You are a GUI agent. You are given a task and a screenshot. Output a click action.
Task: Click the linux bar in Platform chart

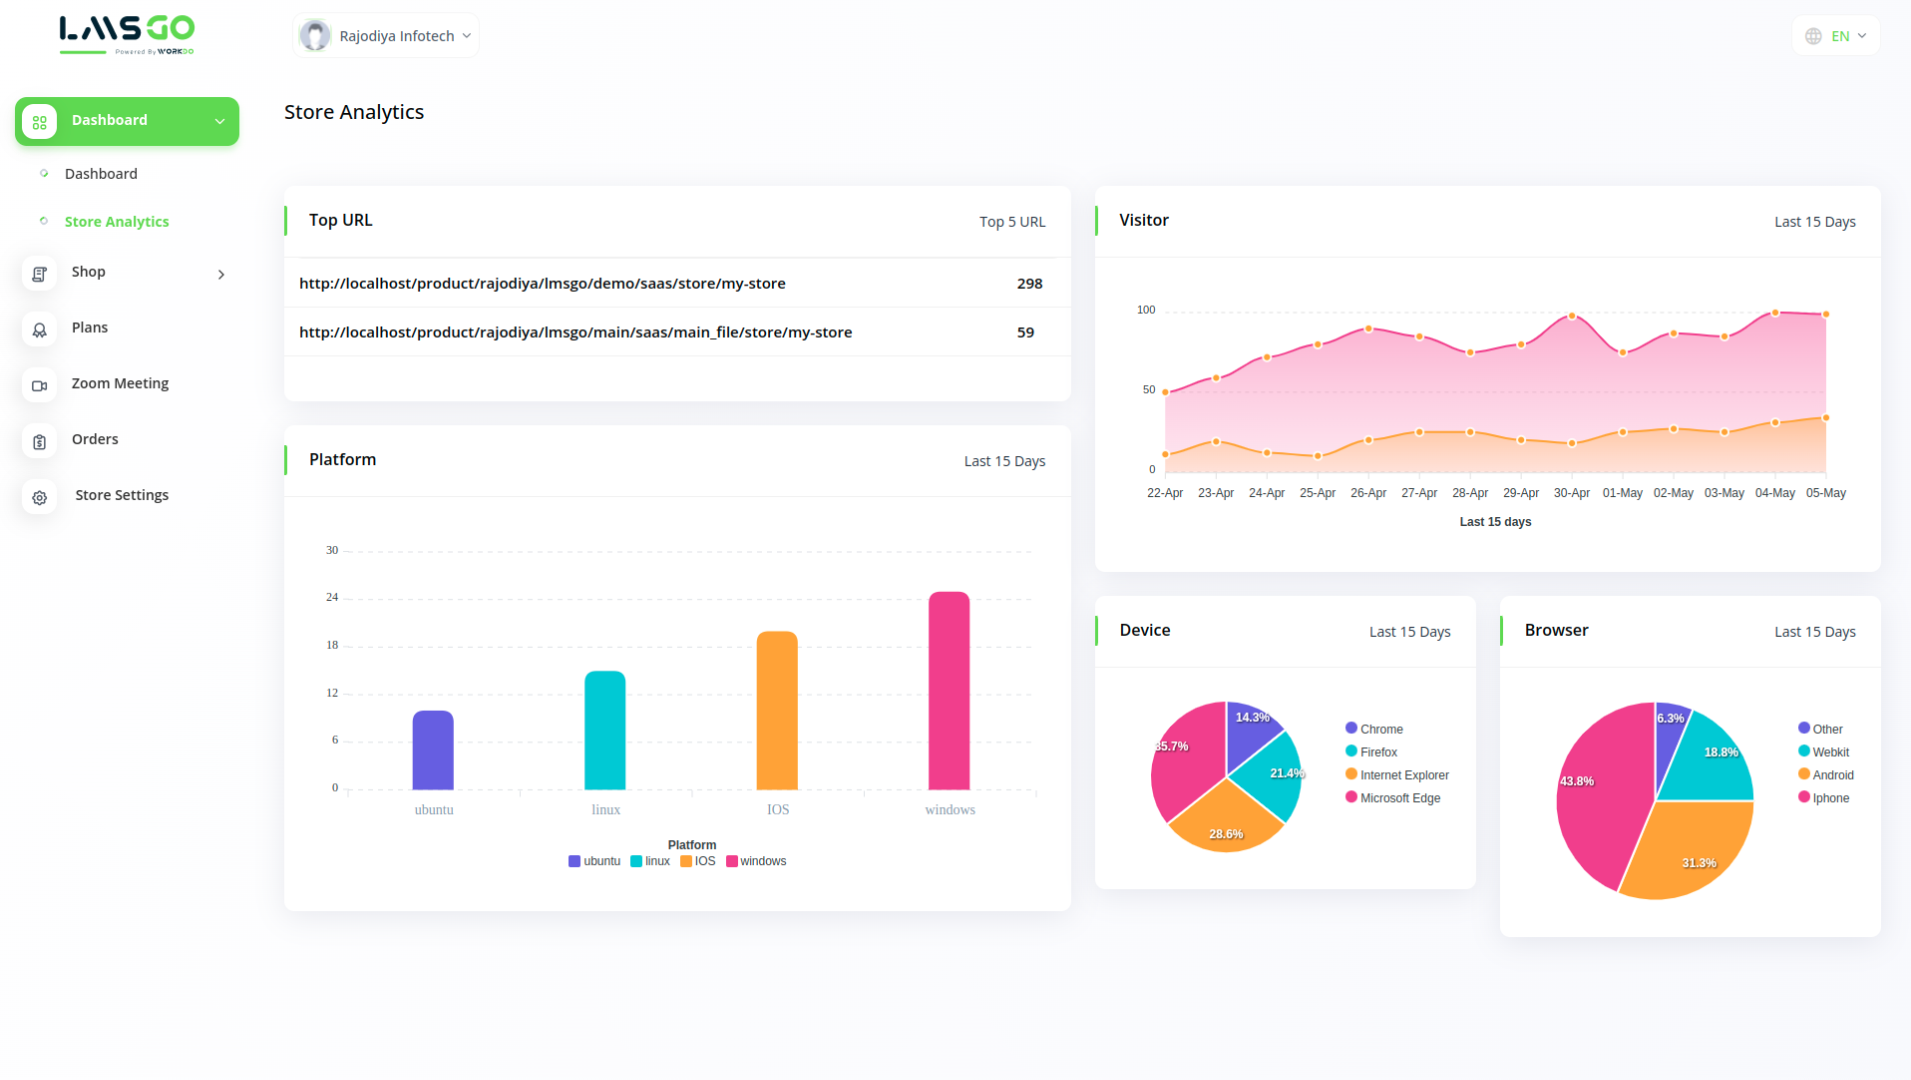coord(605,730)
